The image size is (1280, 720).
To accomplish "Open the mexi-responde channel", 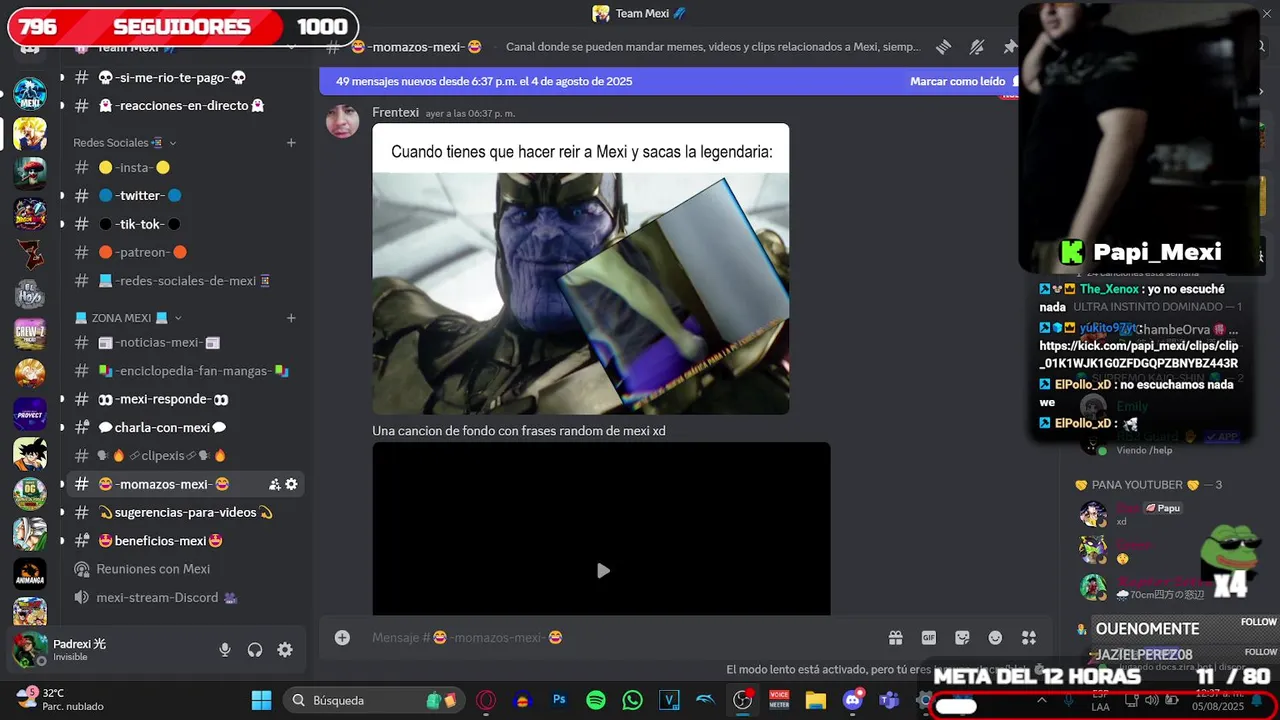I will pos(185,399).
